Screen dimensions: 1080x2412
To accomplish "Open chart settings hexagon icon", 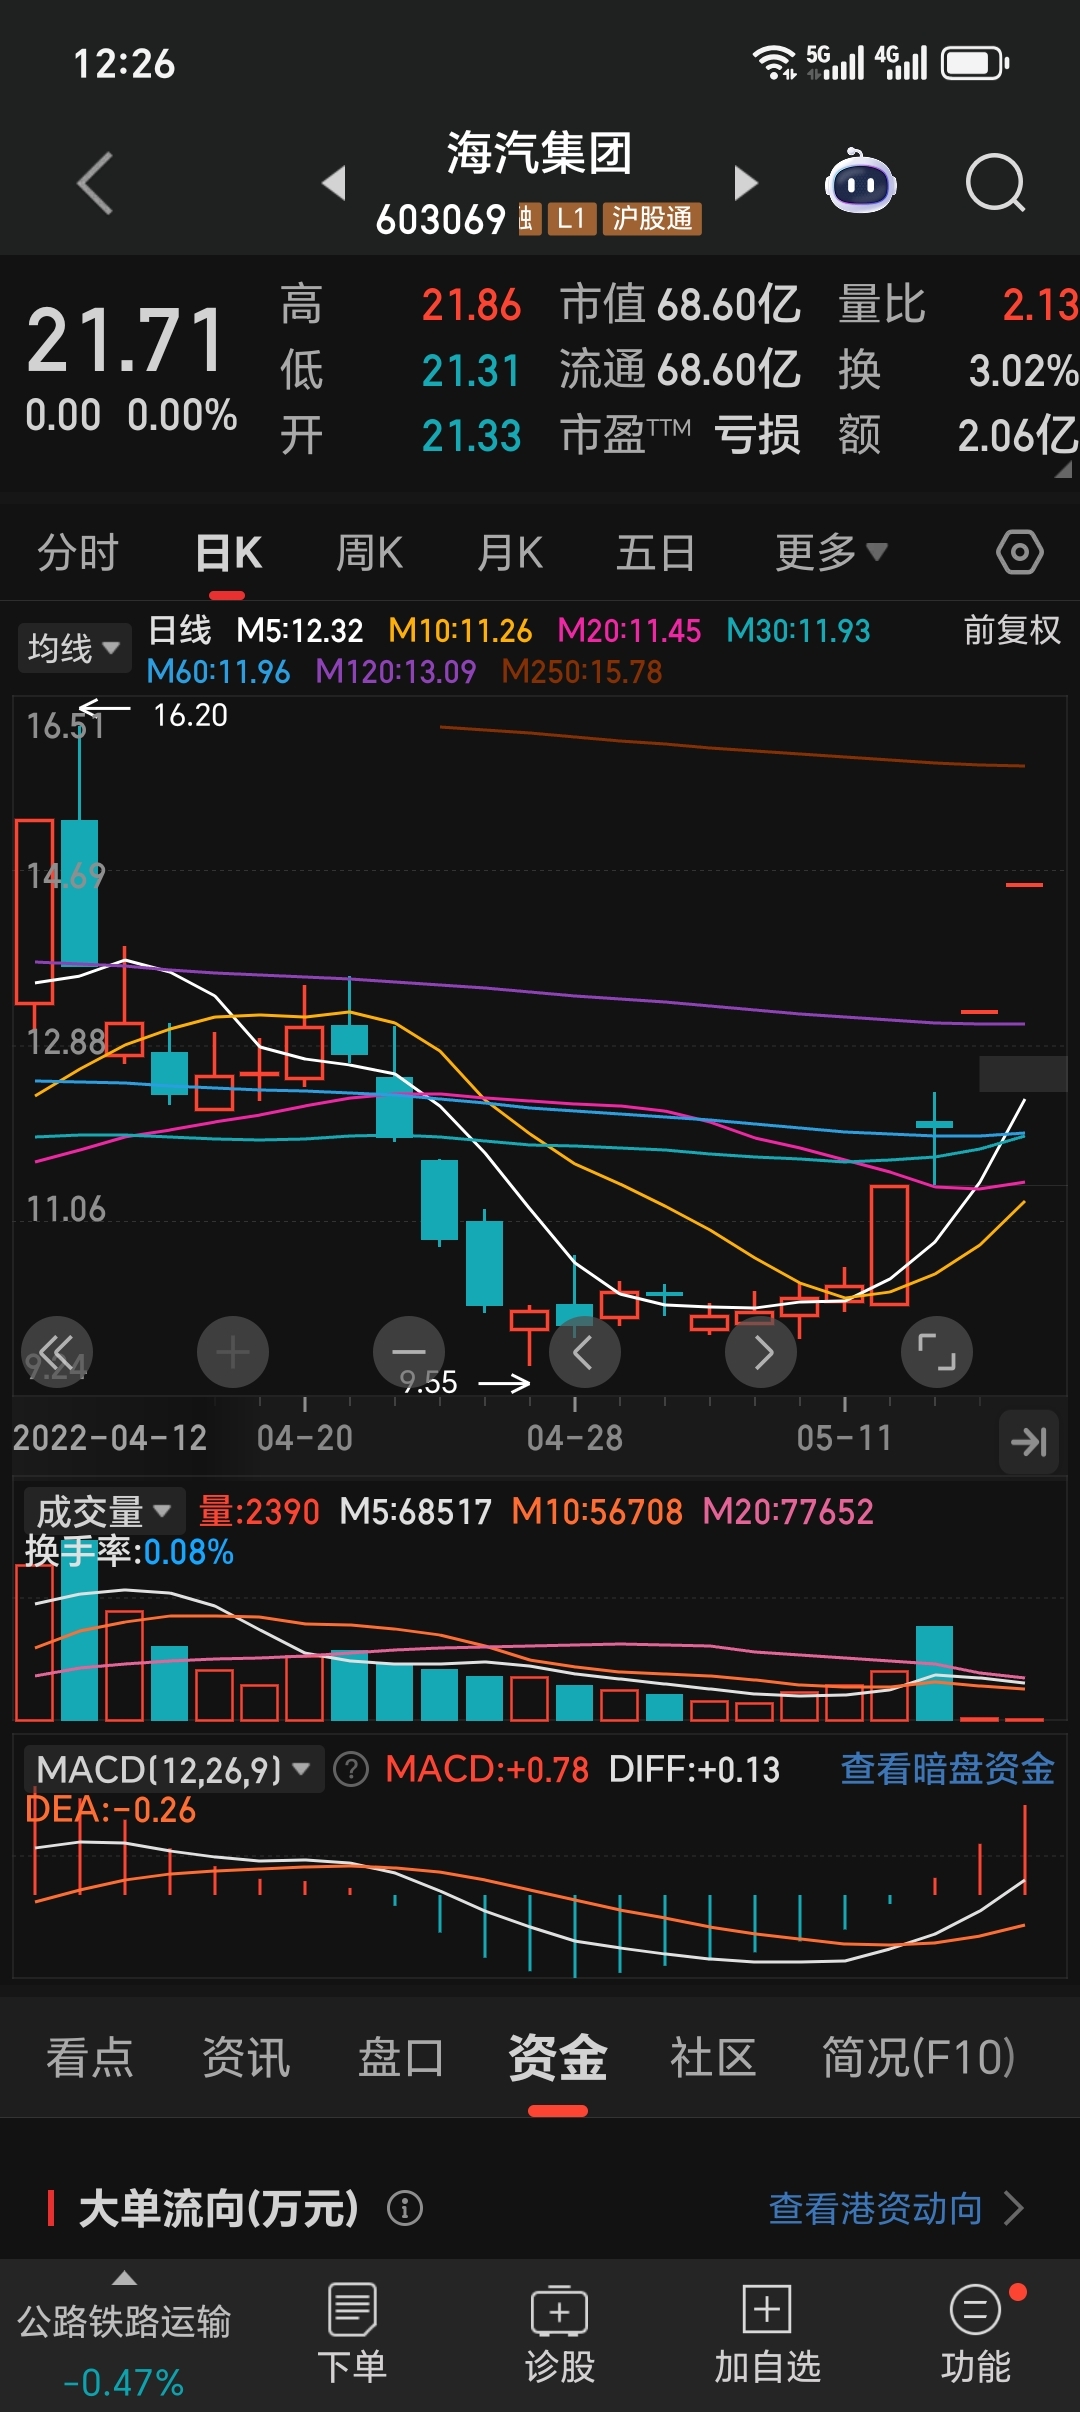I will [1019, 552].
